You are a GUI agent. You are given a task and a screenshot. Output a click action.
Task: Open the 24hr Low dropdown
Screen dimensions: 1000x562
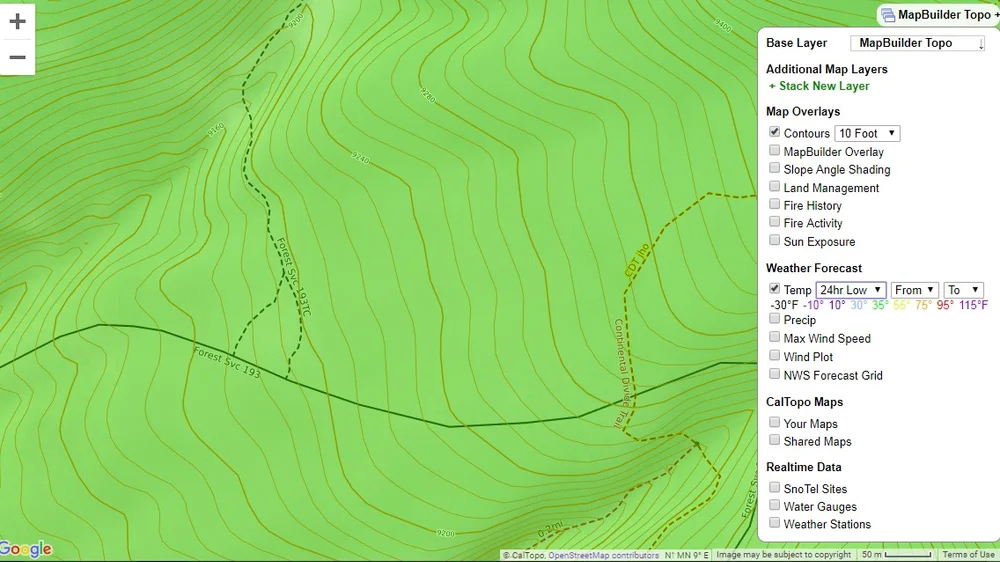[851, 290]
